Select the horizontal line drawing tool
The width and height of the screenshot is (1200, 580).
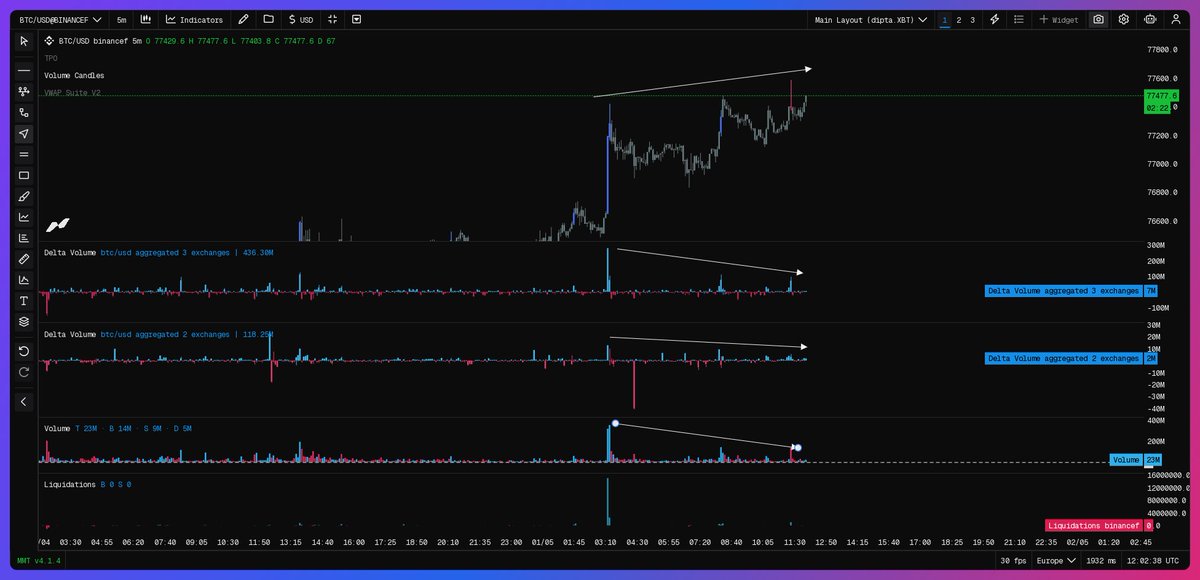24,71
